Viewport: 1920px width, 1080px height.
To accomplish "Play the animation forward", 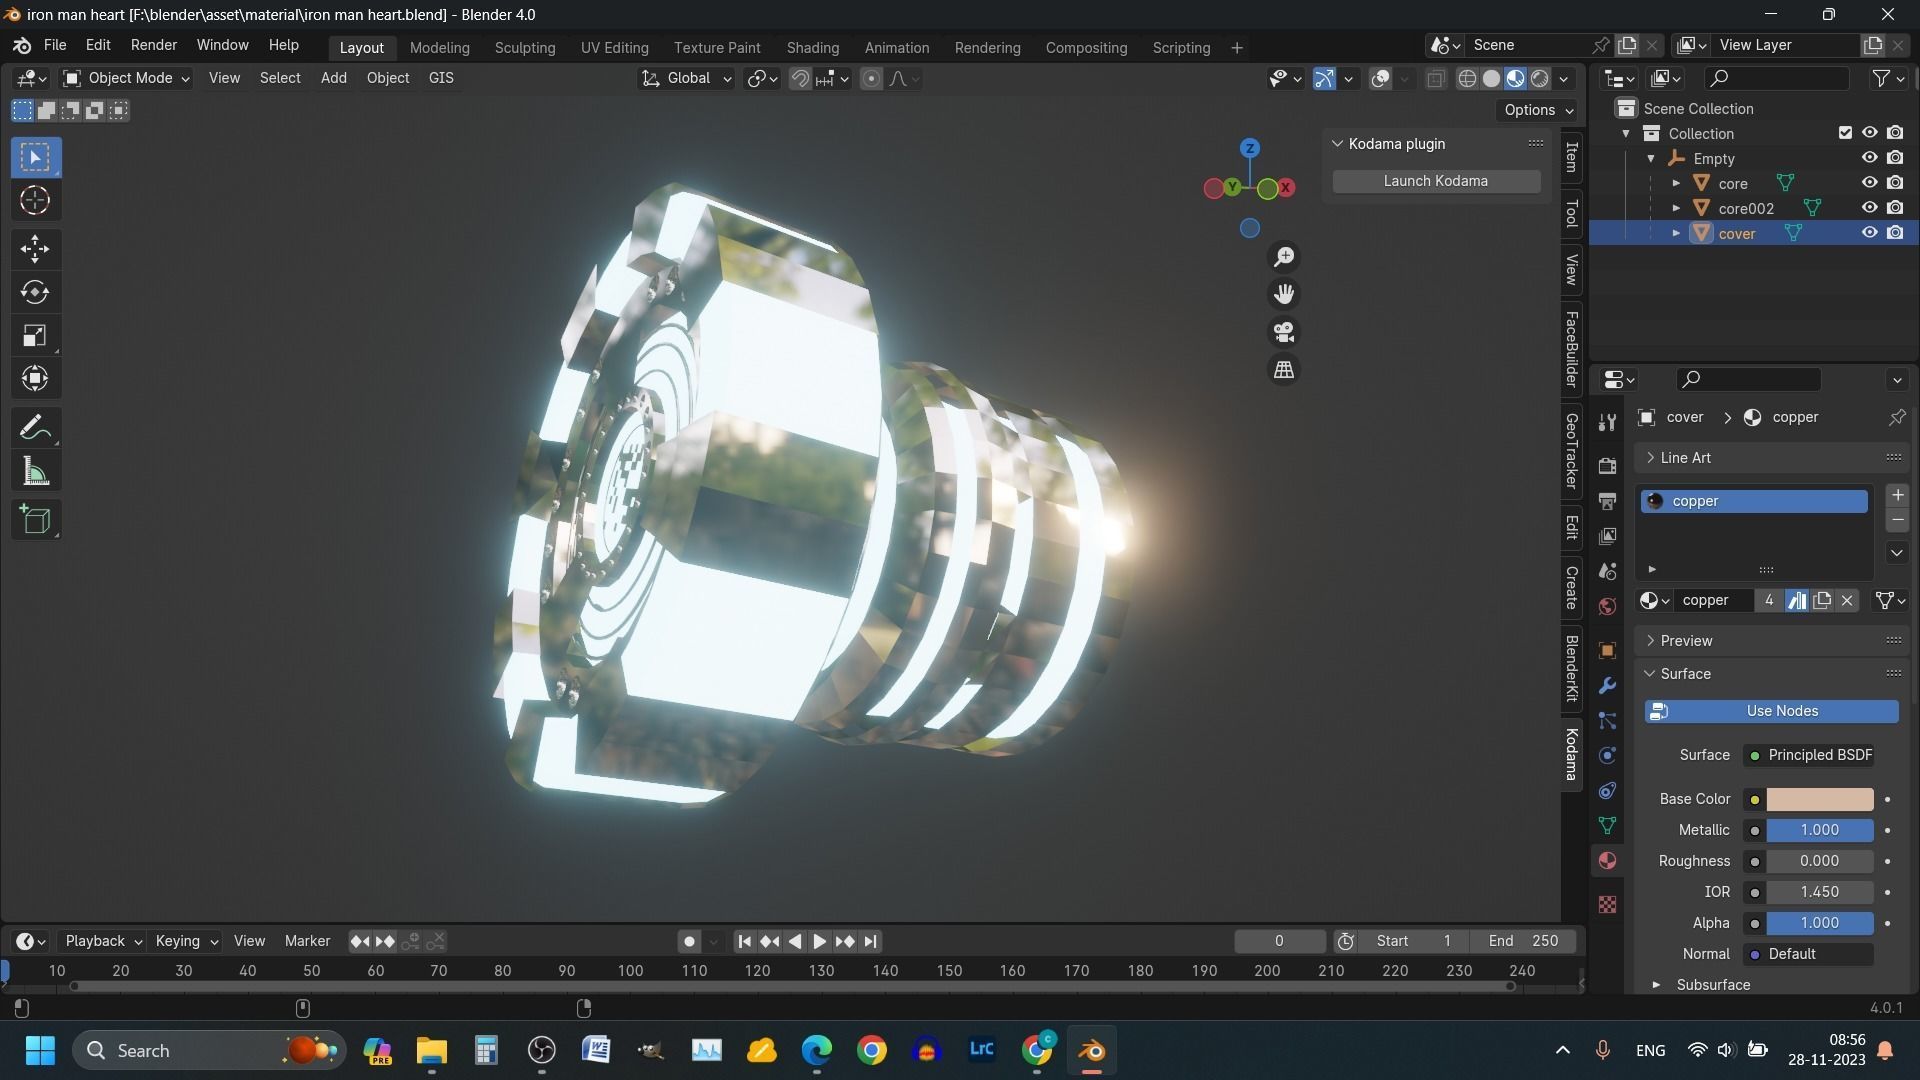I will [819, 941].
